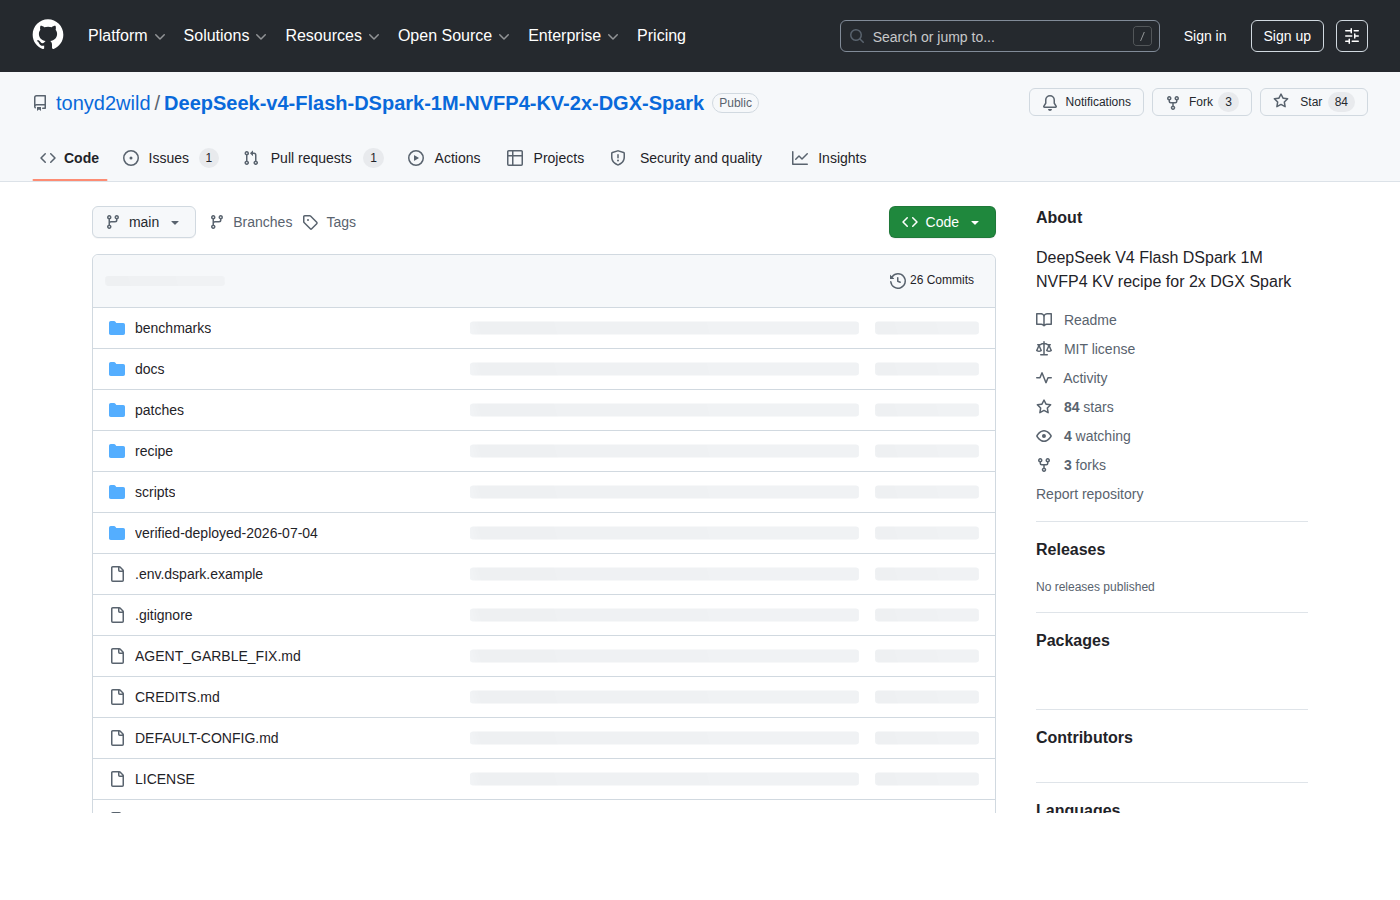Click the repository book icon beside tonyd2wild

point(40,103)
